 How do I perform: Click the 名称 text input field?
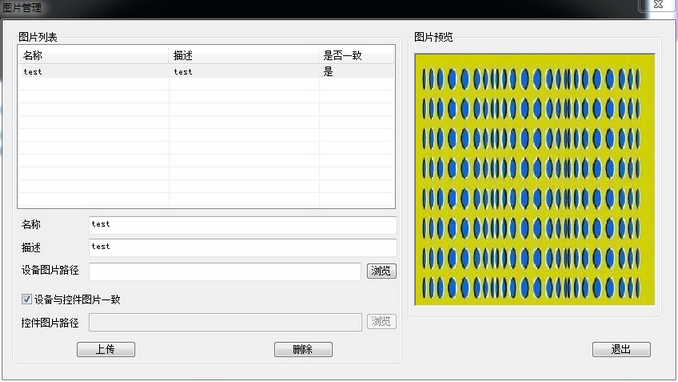click(243, 225)
